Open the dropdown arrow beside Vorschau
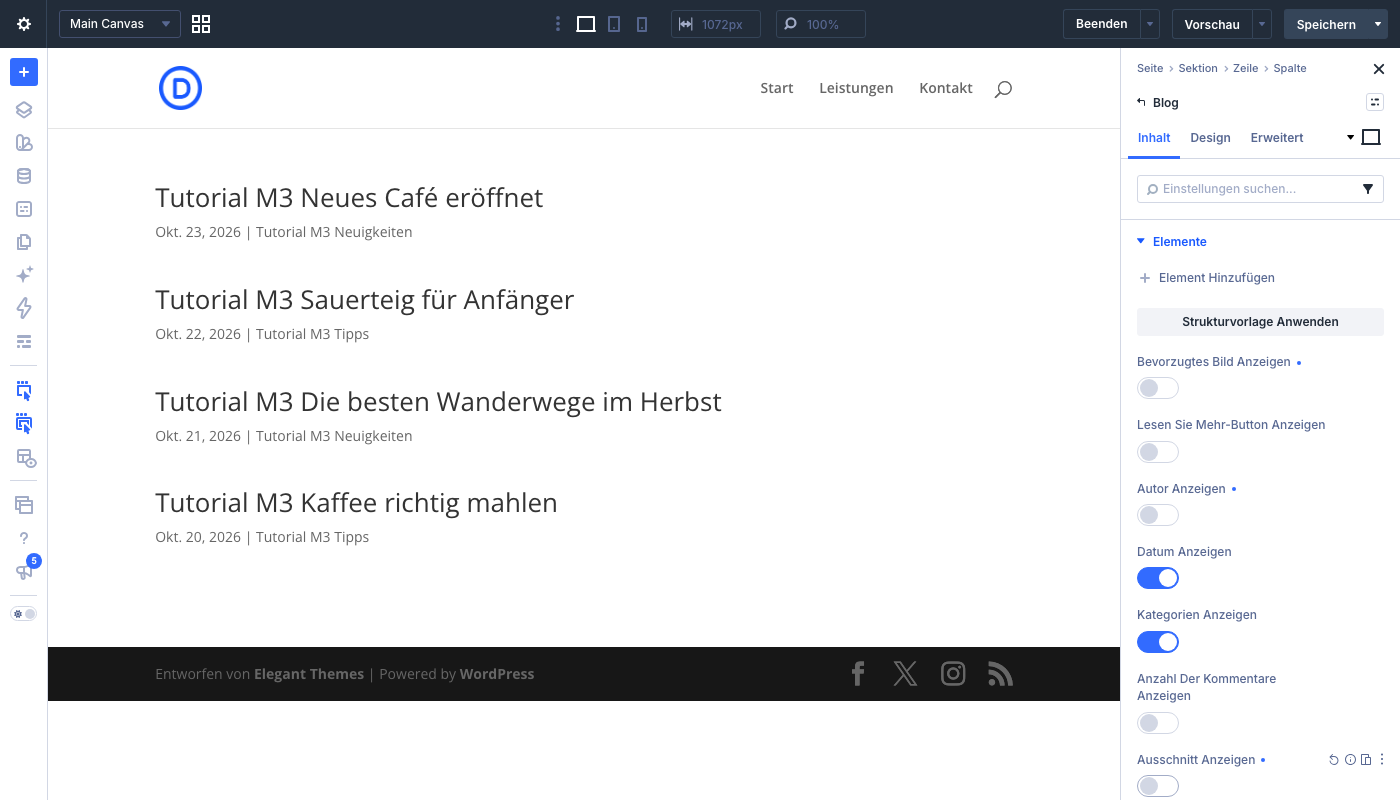1400x800 pixels. click(1262, 24)
